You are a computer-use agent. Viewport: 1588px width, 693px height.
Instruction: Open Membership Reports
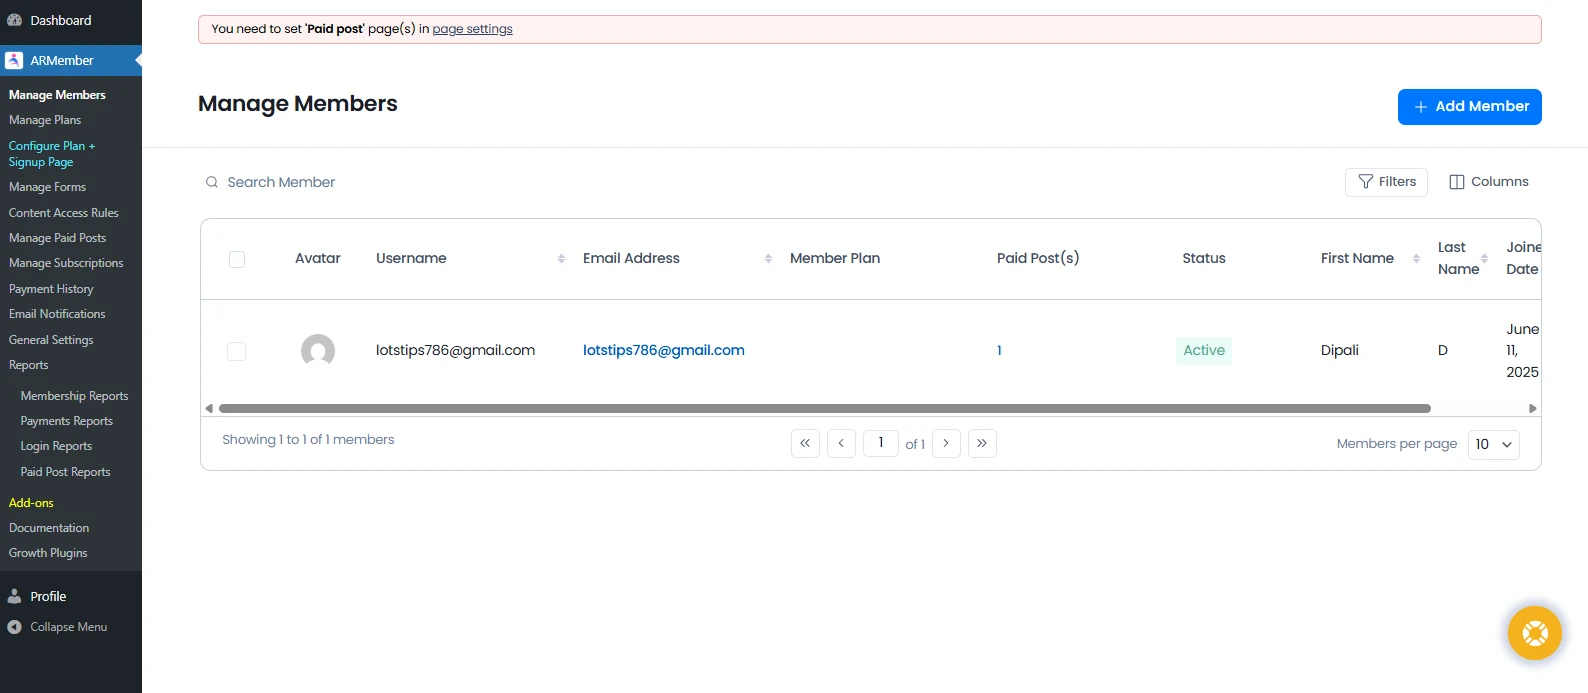pyautogui.click(x=74, y=396)
